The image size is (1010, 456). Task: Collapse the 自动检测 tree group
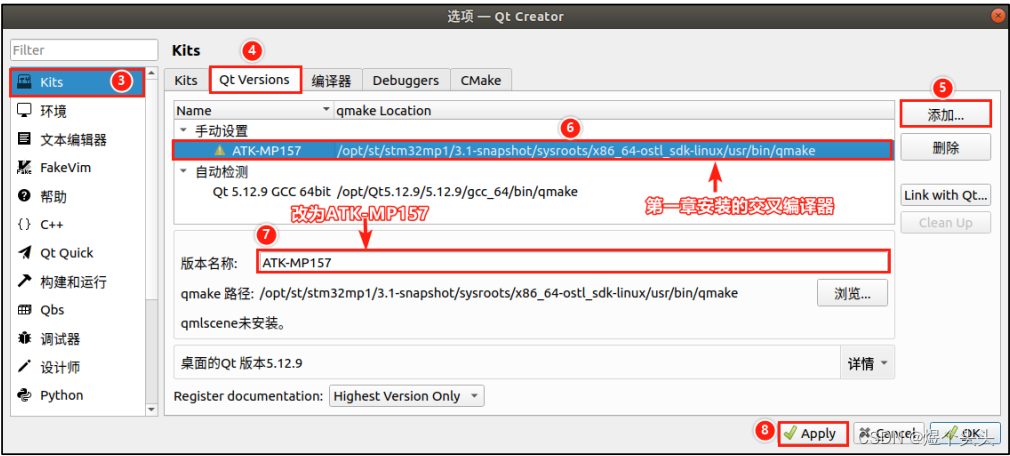(x=184, y=171)
